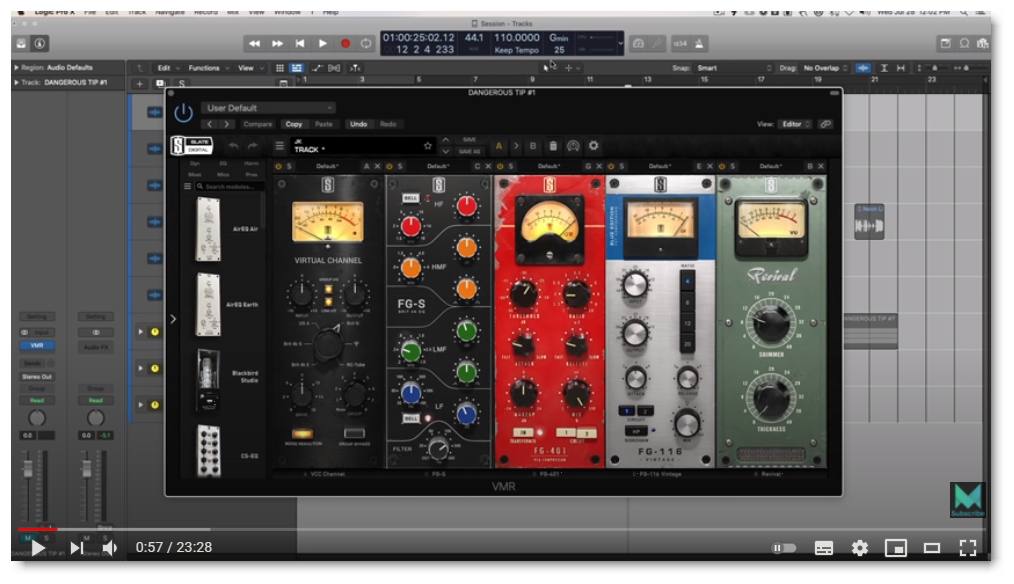1014x584 pixels.
Task: Select VMR preset slot A
Action: [499, 146]
